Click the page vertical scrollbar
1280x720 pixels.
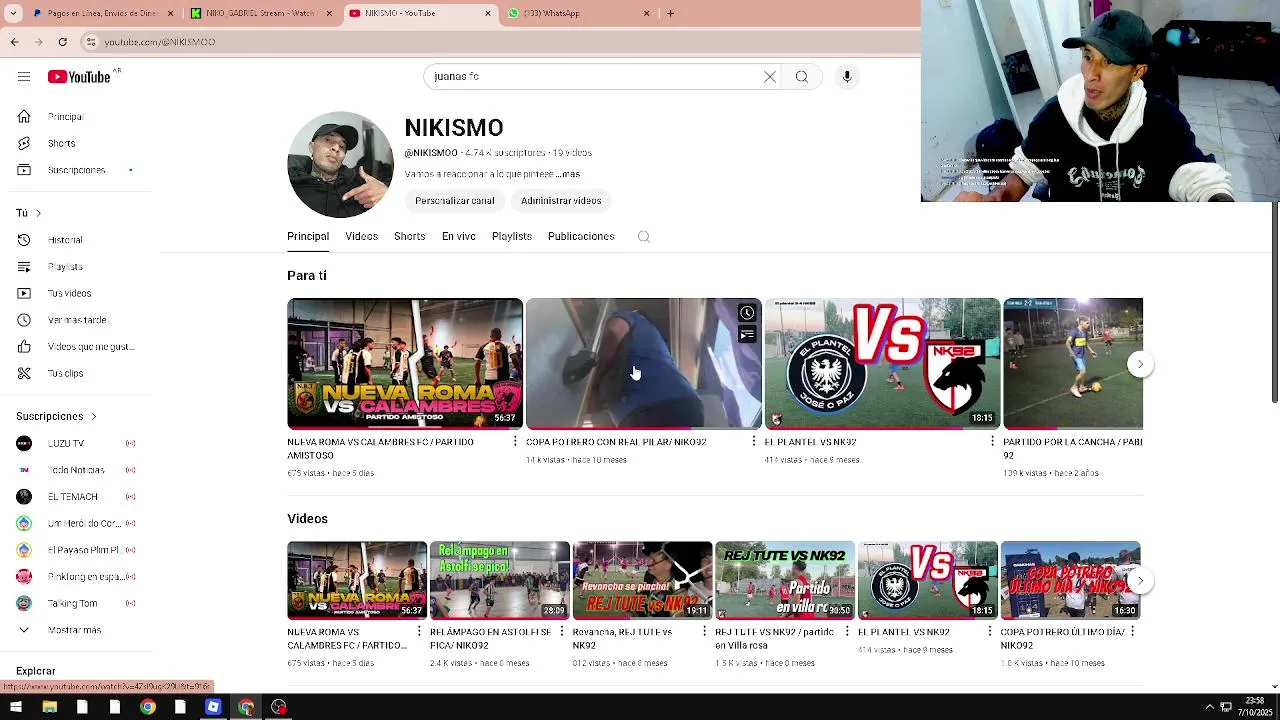(1274, 303)
